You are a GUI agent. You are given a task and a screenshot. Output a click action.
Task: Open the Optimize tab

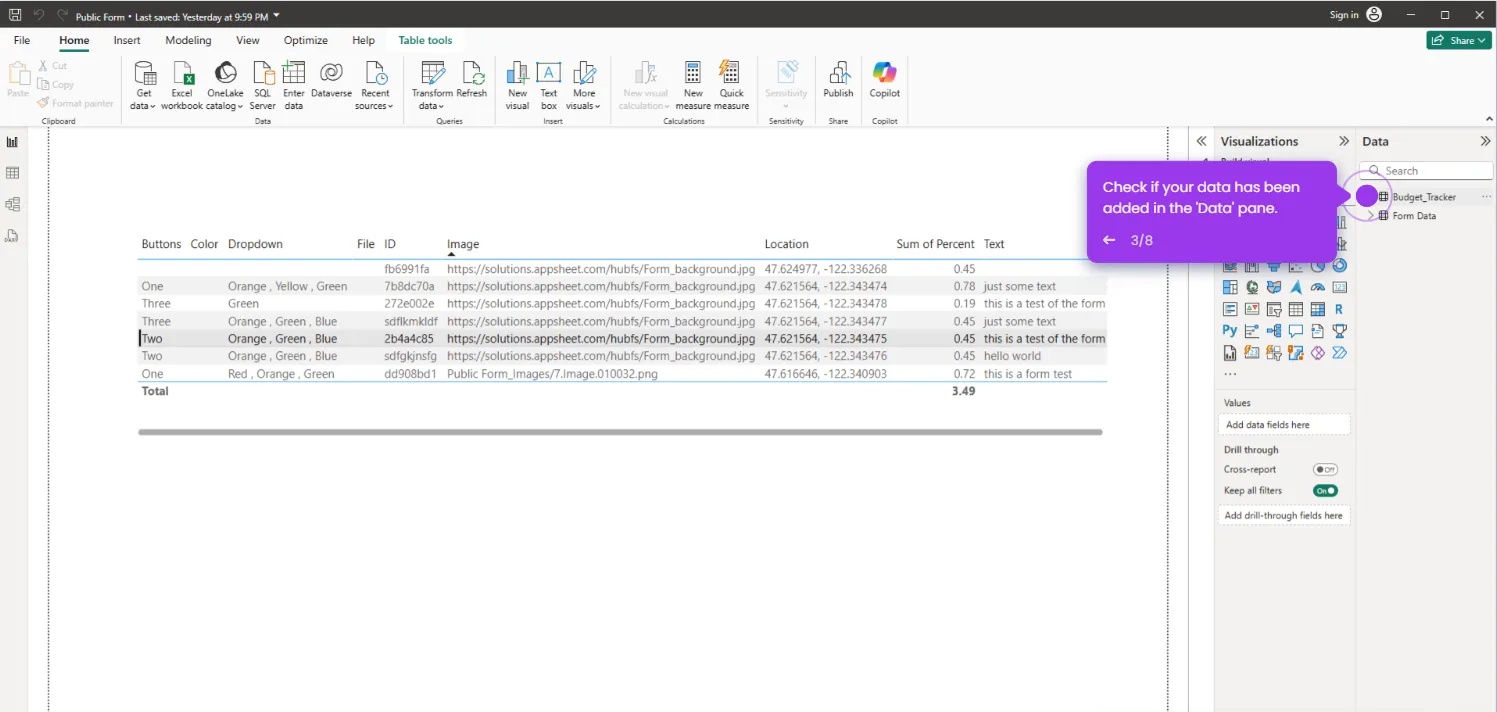tap(306, 40)
